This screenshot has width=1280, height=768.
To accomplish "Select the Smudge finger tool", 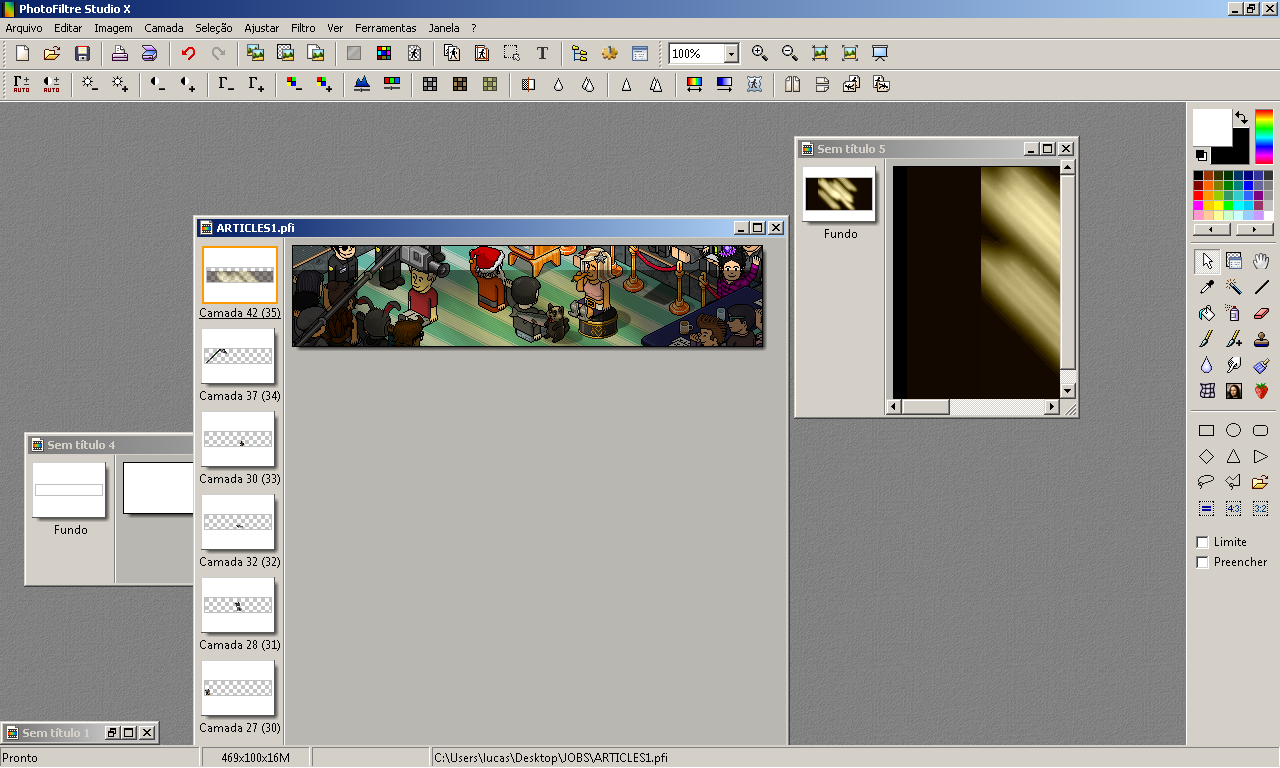I will [1233, 365].
